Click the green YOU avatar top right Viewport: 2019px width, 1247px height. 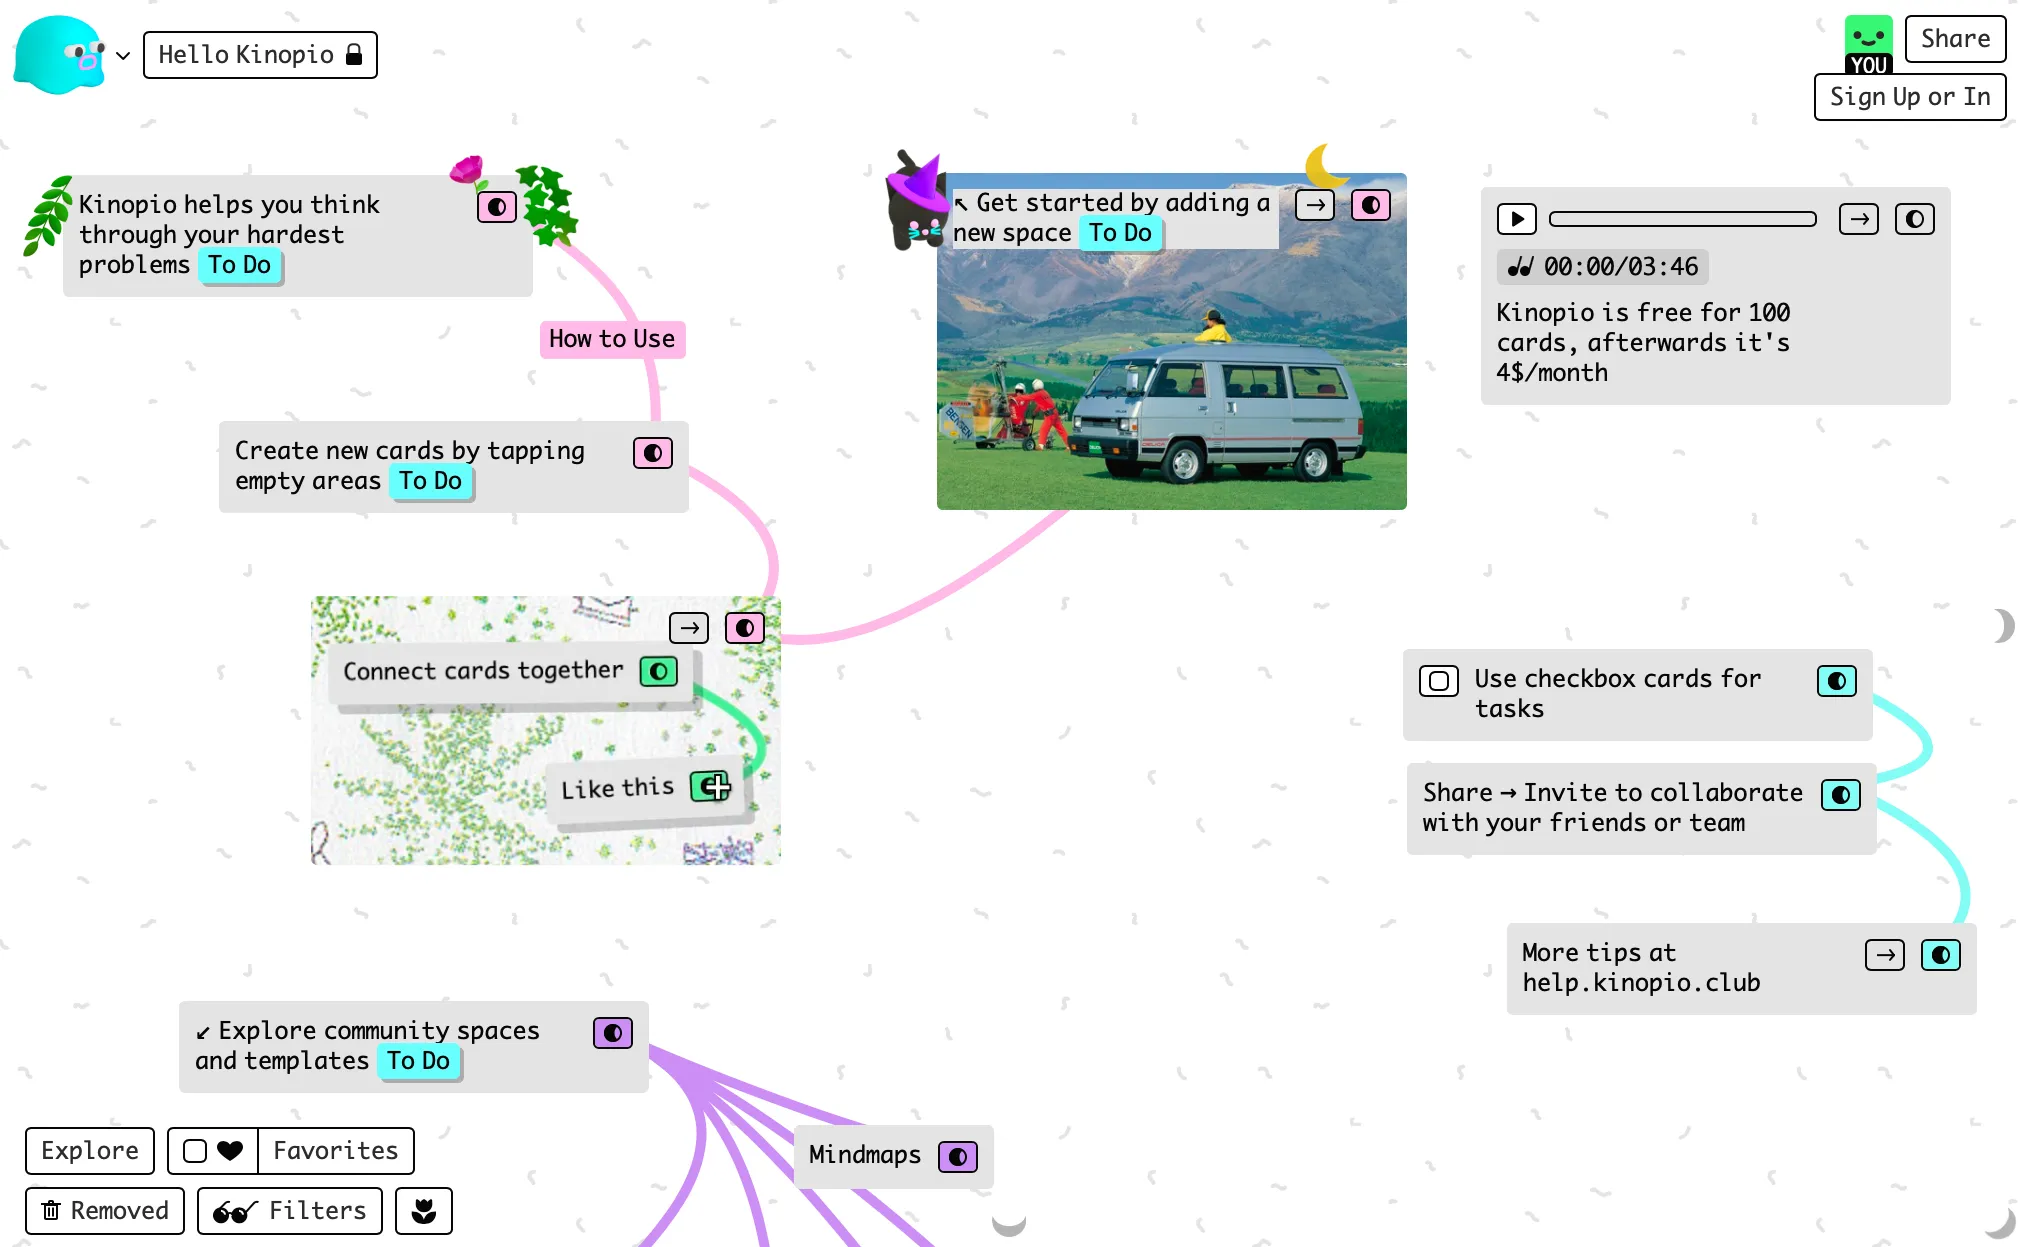coord(1868,40)
